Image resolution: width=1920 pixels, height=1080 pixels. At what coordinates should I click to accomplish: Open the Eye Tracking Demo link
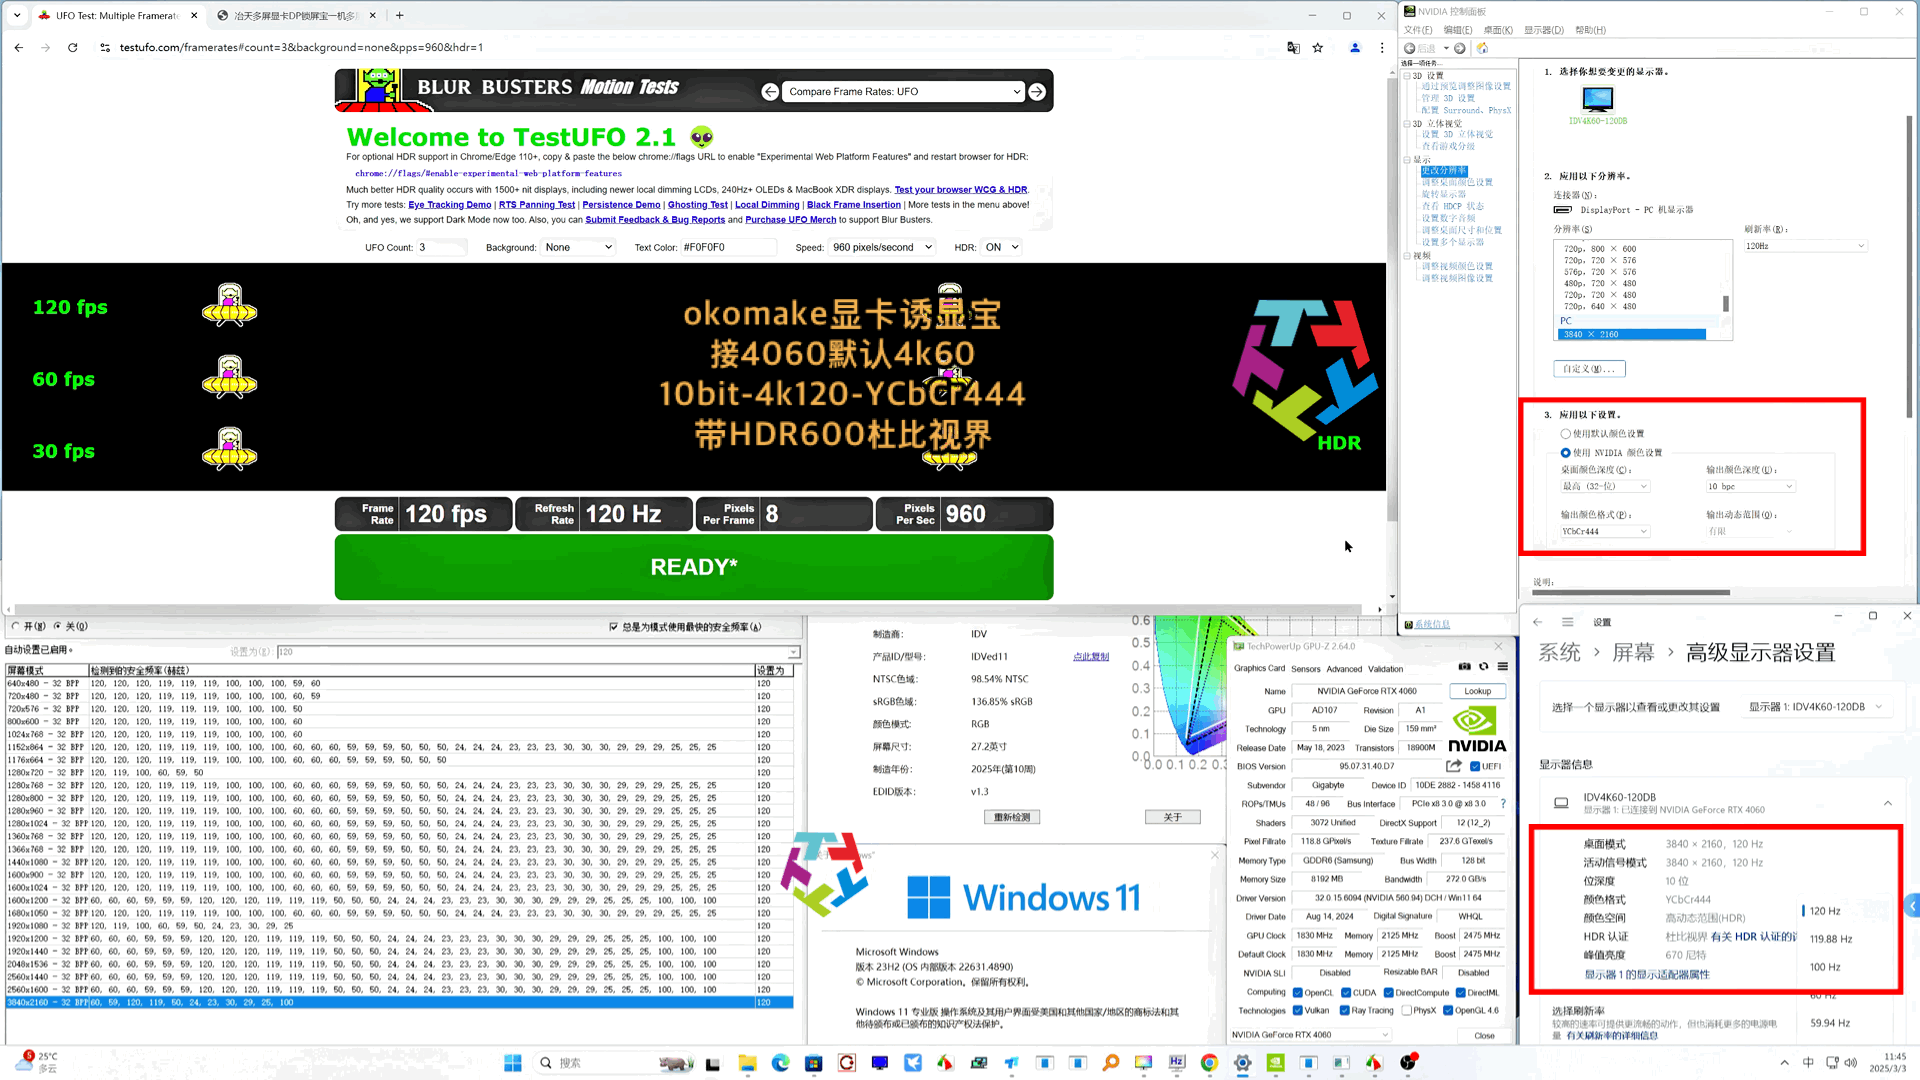click(x=449, y=205)
